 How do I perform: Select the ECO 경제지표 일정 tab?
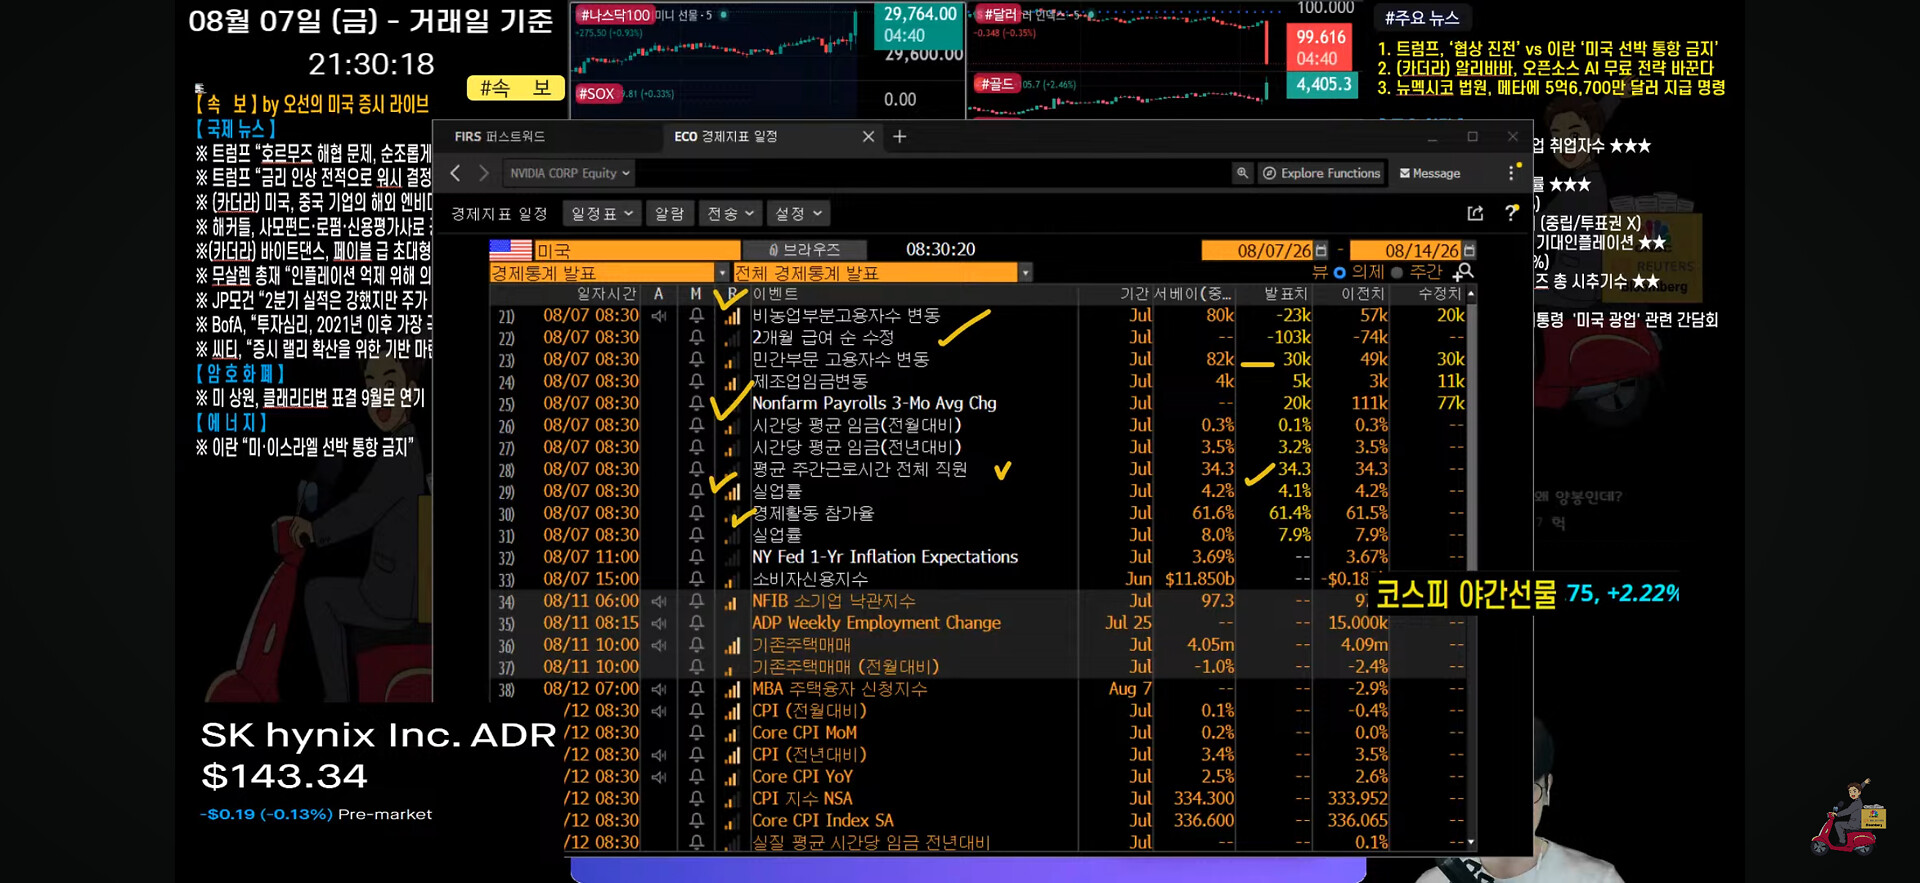pos(726,136)
